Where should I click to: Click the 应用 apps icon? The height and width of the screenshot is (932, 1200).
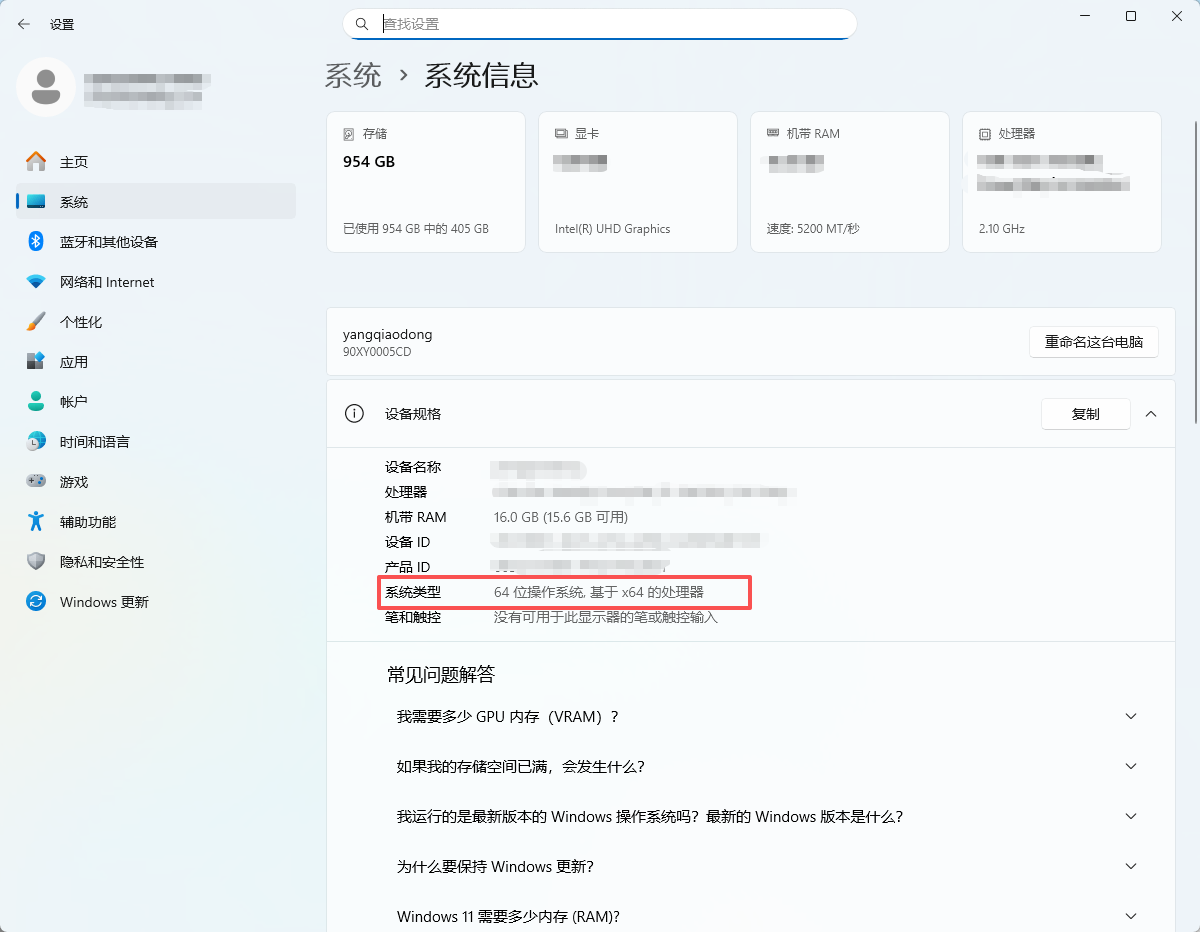[34, 361]
